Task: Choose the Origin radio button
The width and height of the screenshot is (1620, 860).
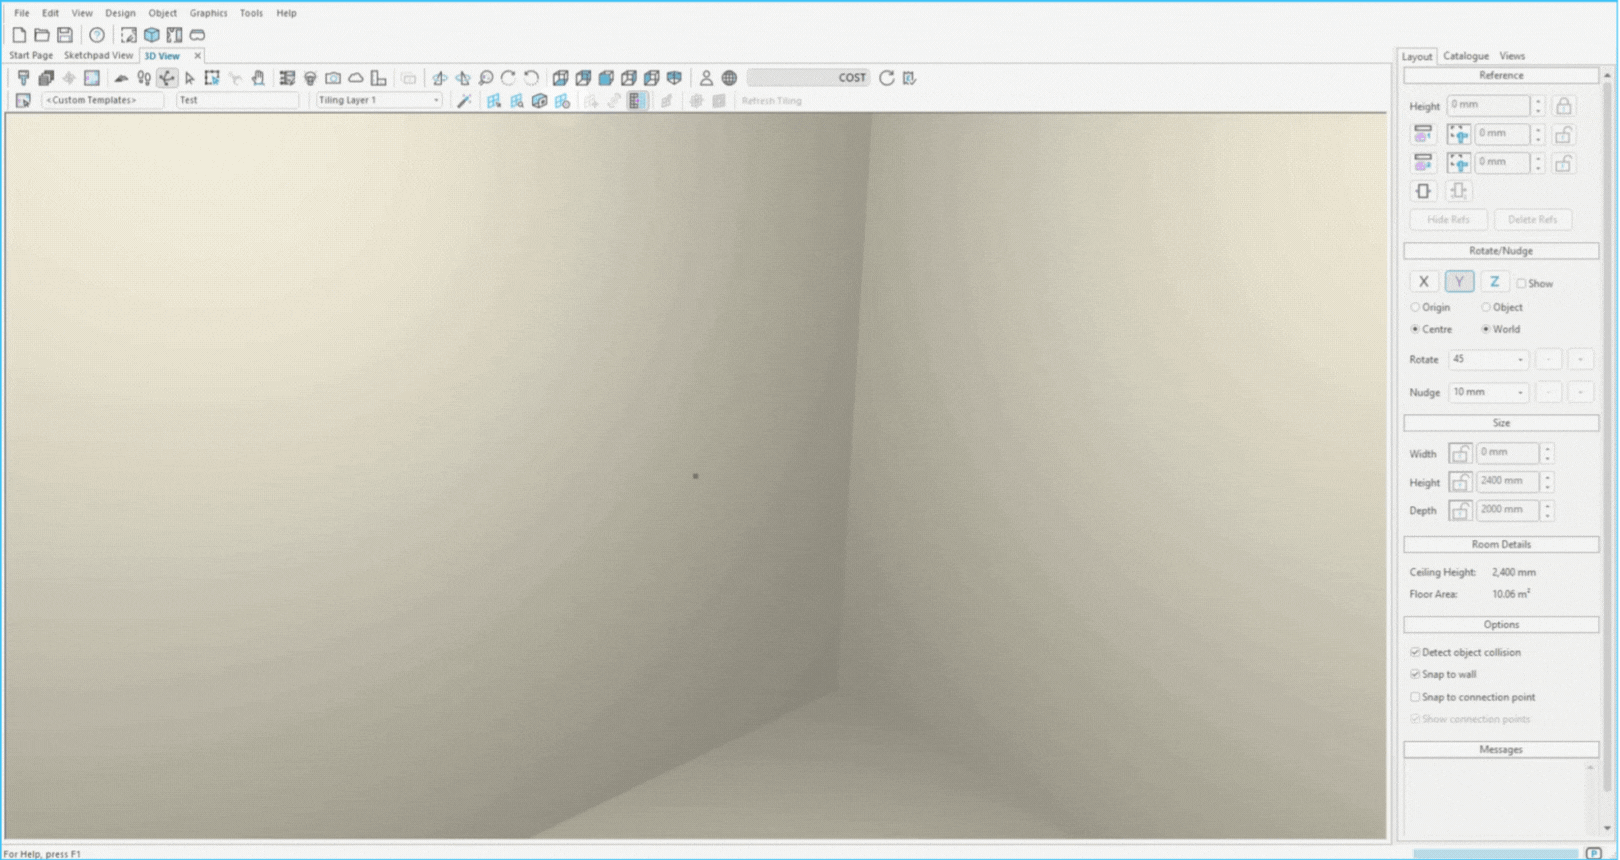Action: (1415, 308)
